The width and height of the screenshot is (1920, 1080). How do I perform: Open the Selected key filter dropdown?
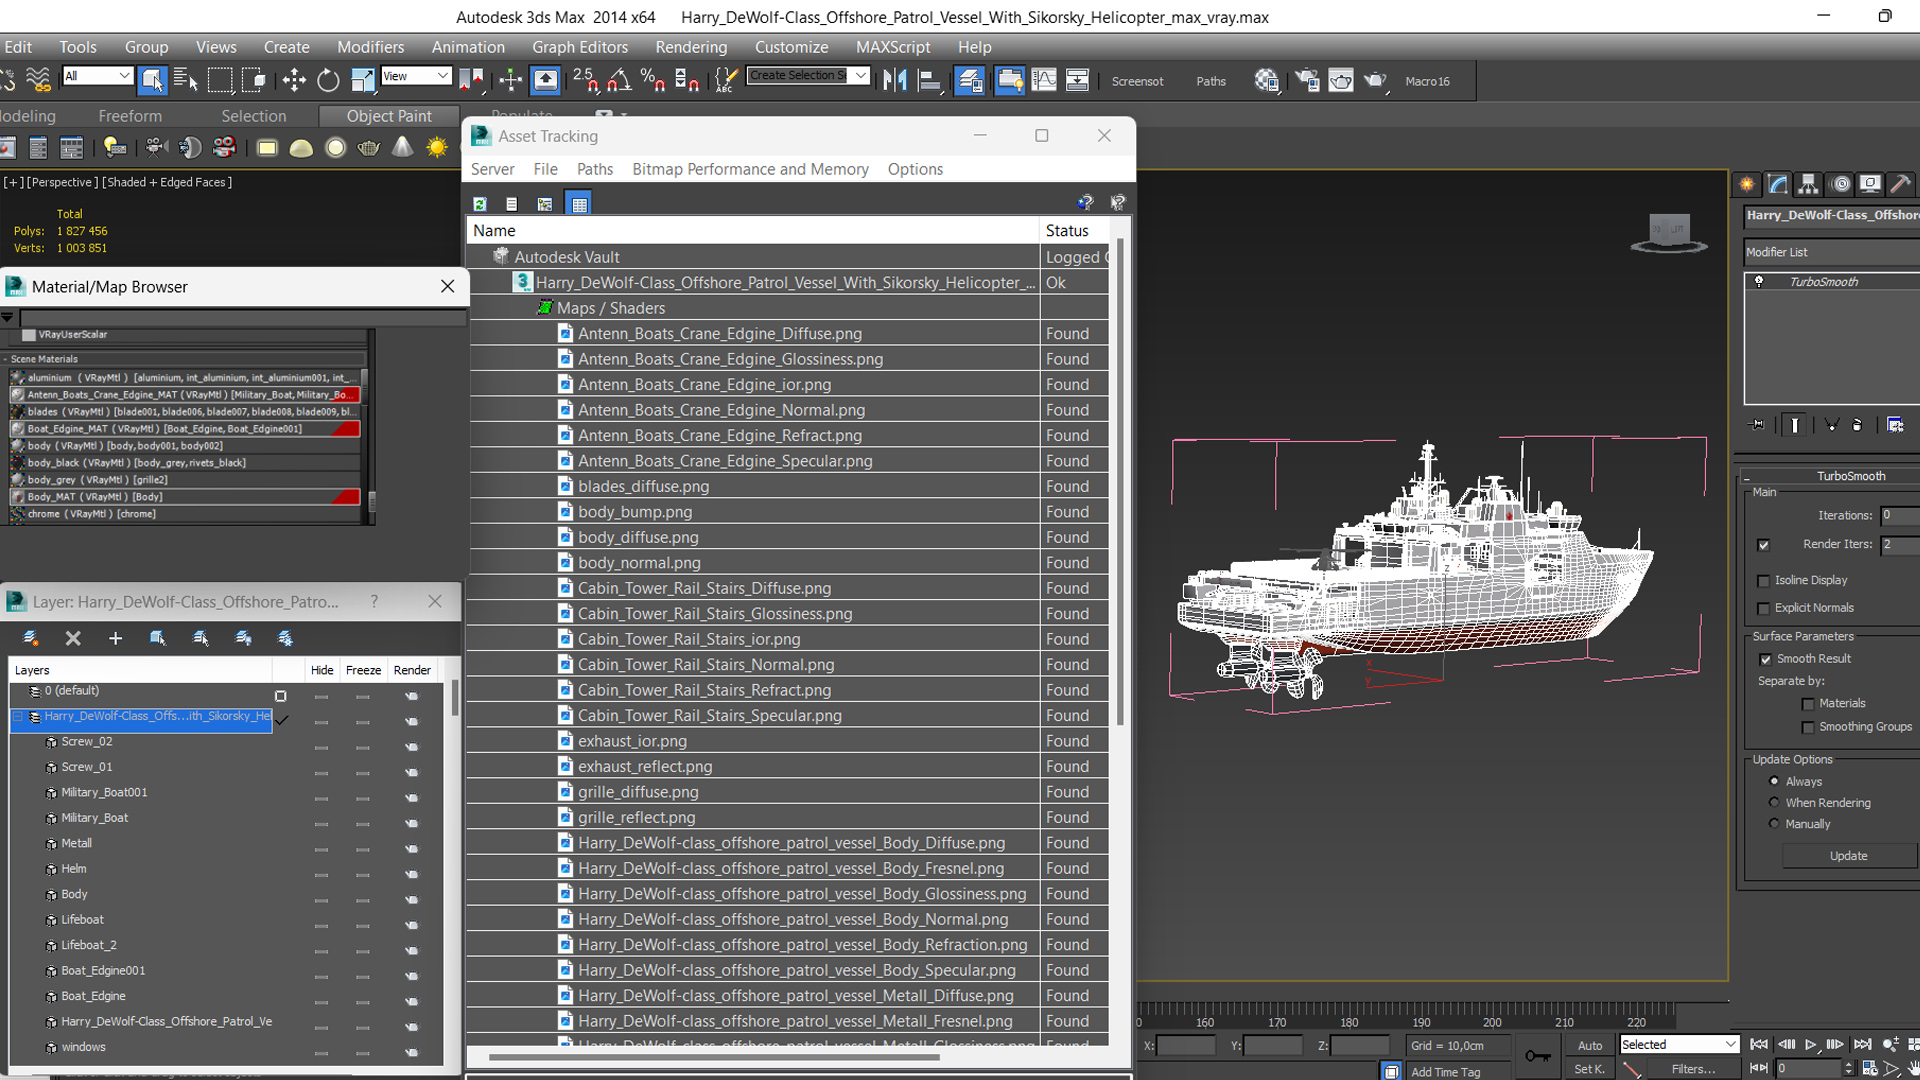click(x=1679, y=1044)
